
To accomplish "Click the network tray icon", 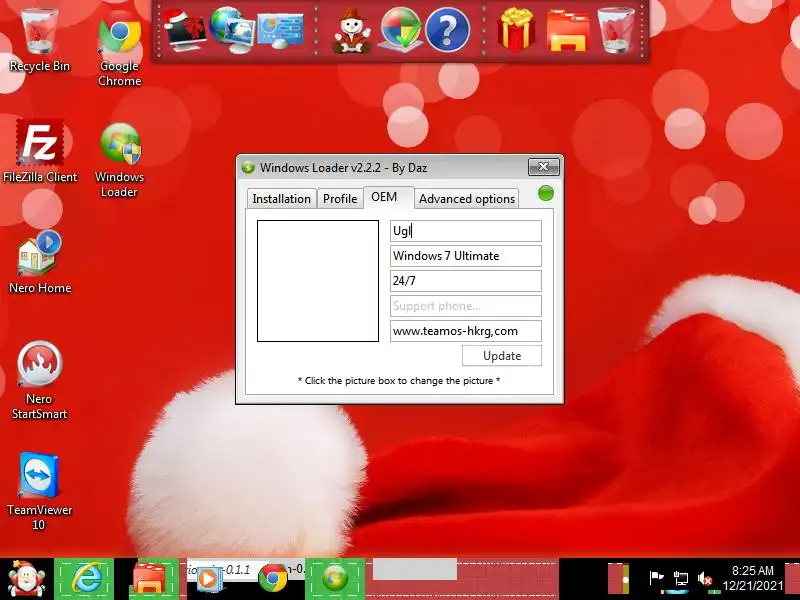I will pyautogui.click(x=680, y=579).
